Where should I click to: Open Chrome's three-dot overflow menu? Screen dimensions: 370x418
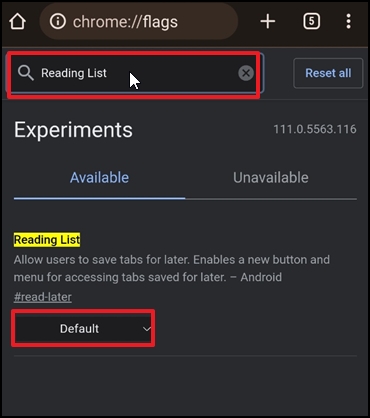point(348,22)
